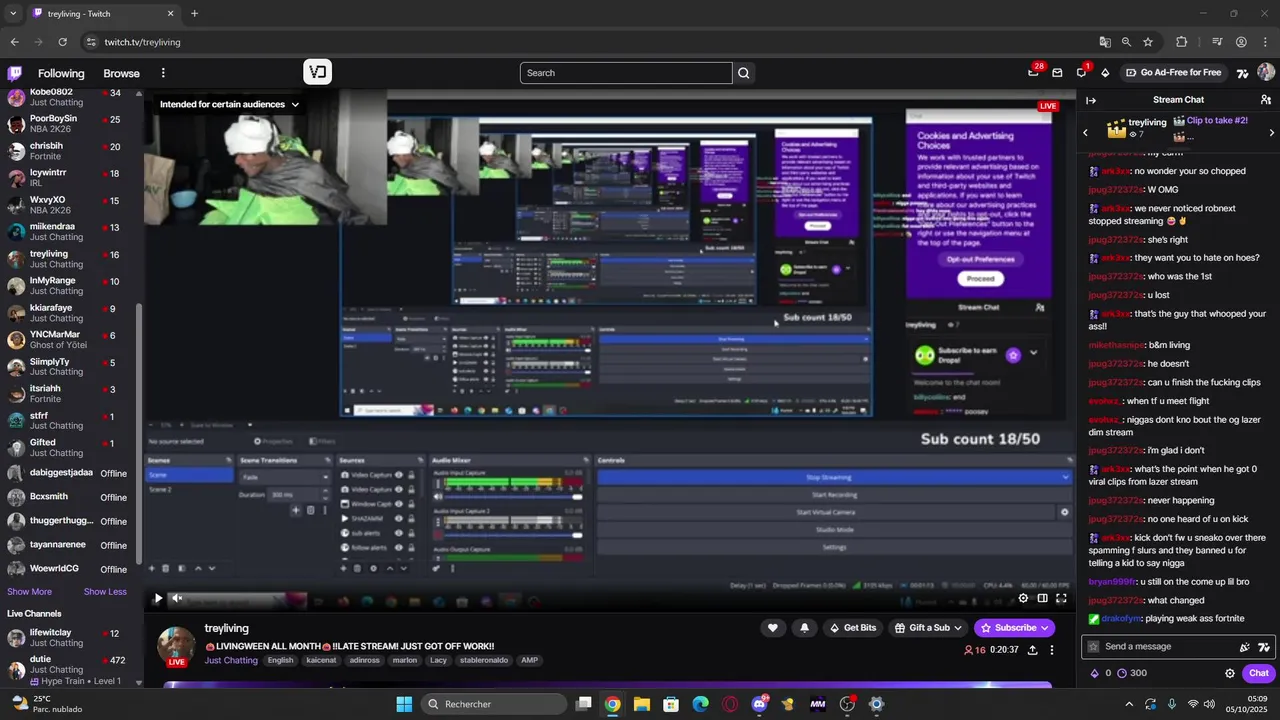
Task: Click the kaicenat tag
Action: point(321,660)
